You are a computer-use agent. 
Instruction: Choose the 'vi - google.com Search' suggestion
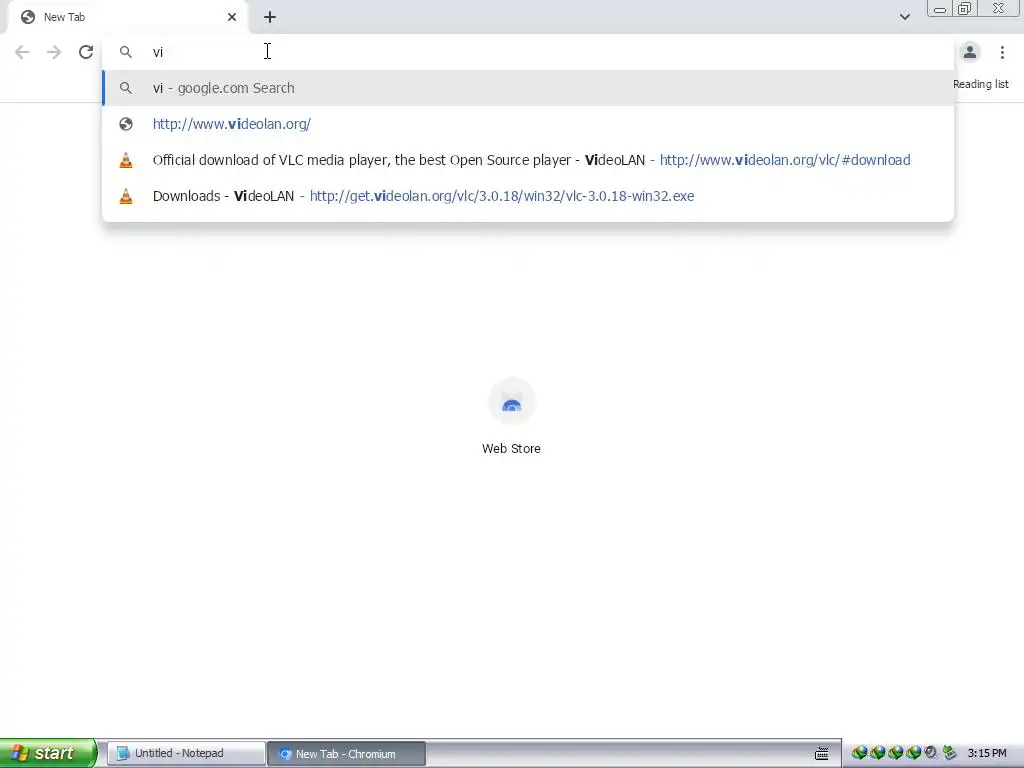coord(528,88)
